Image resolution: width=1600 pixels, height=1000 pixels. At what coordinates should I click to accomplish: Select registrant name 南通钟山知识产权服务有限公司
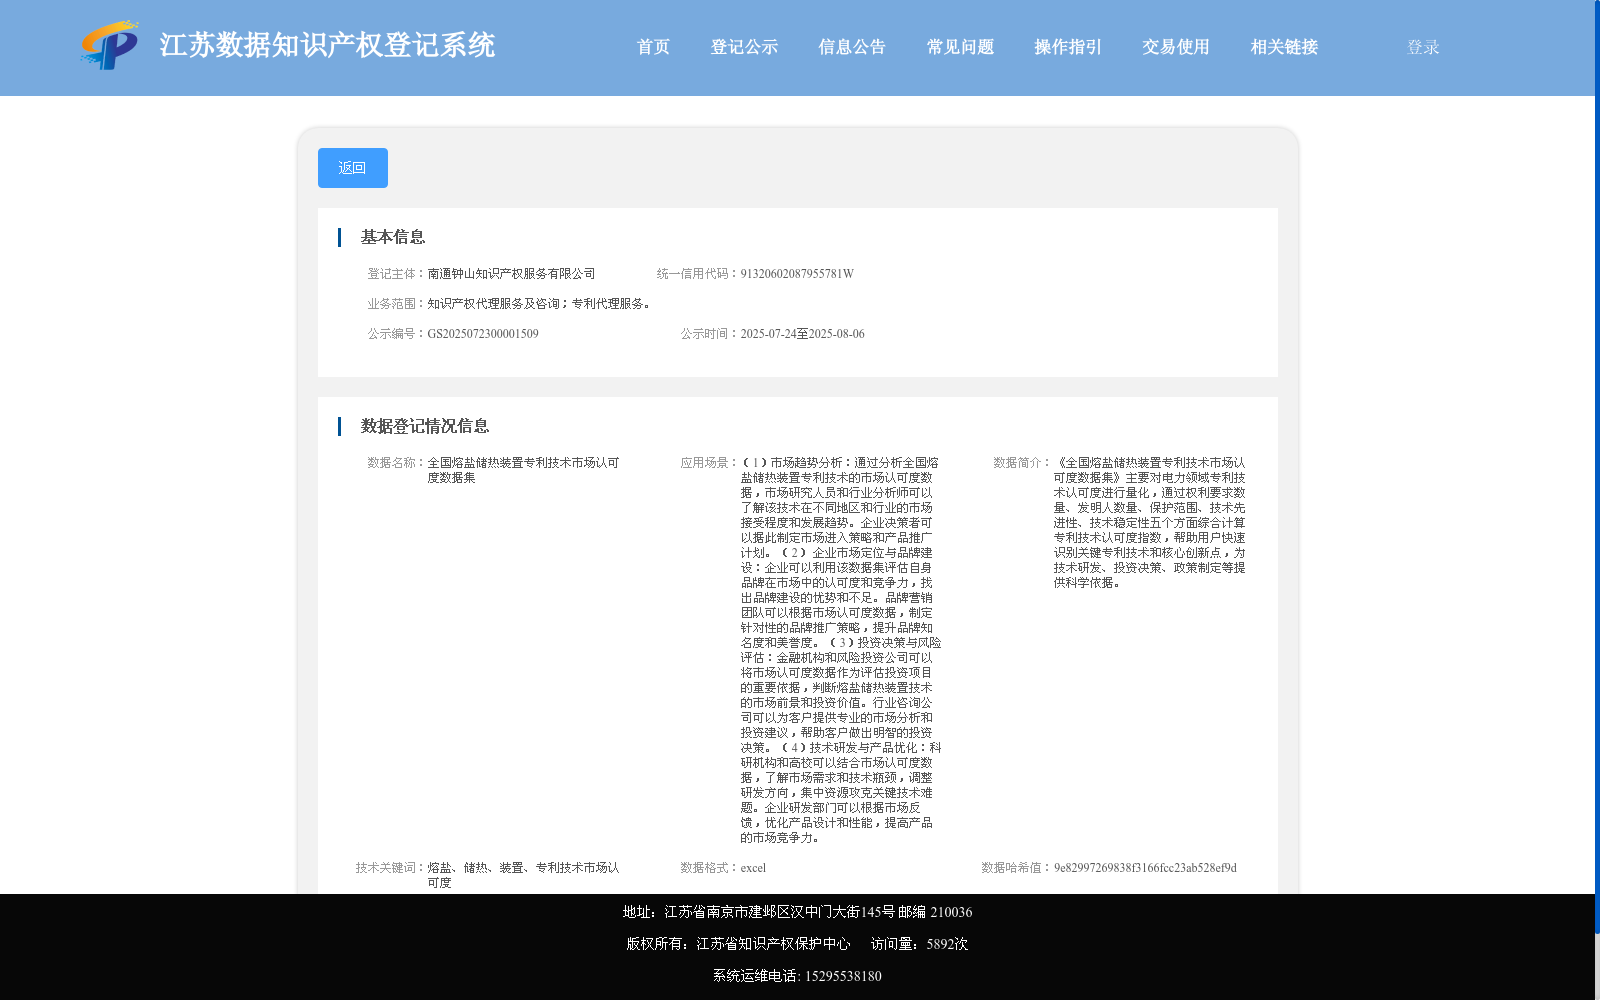point(511,274)
